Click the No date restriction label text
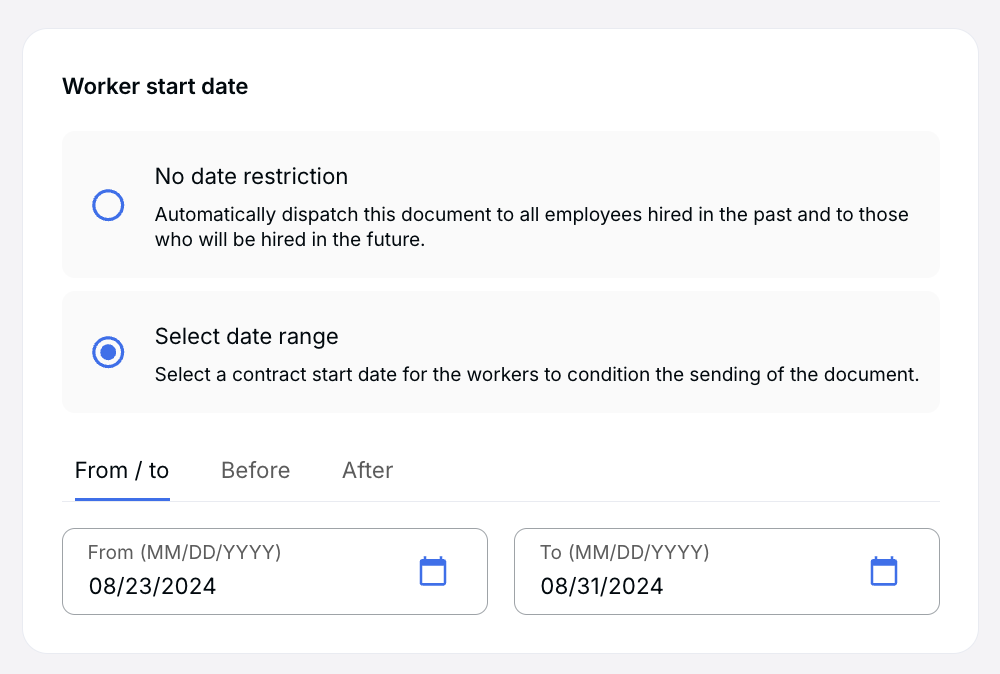The image size is (1000, 674). click(251, 176)
